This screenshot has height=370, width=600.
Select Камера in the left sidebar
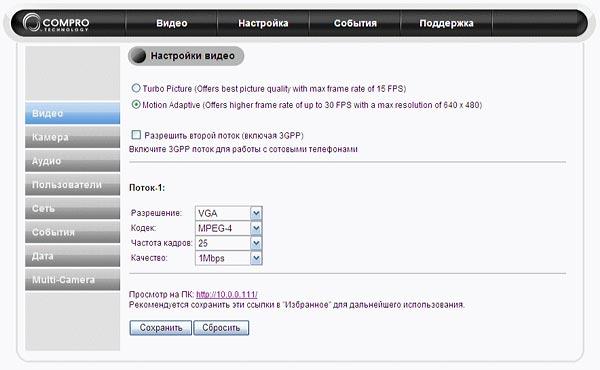click(72, 137)
